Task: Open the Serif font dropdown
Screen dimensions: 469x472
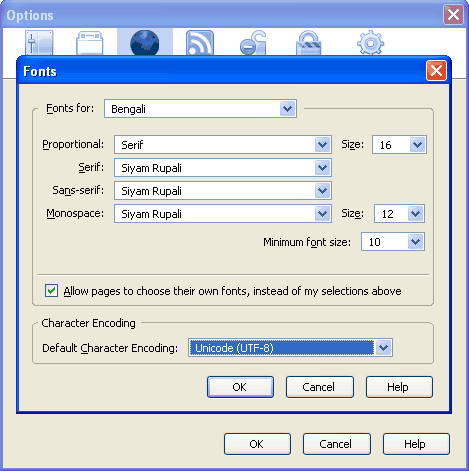Action: coord(223,168)
